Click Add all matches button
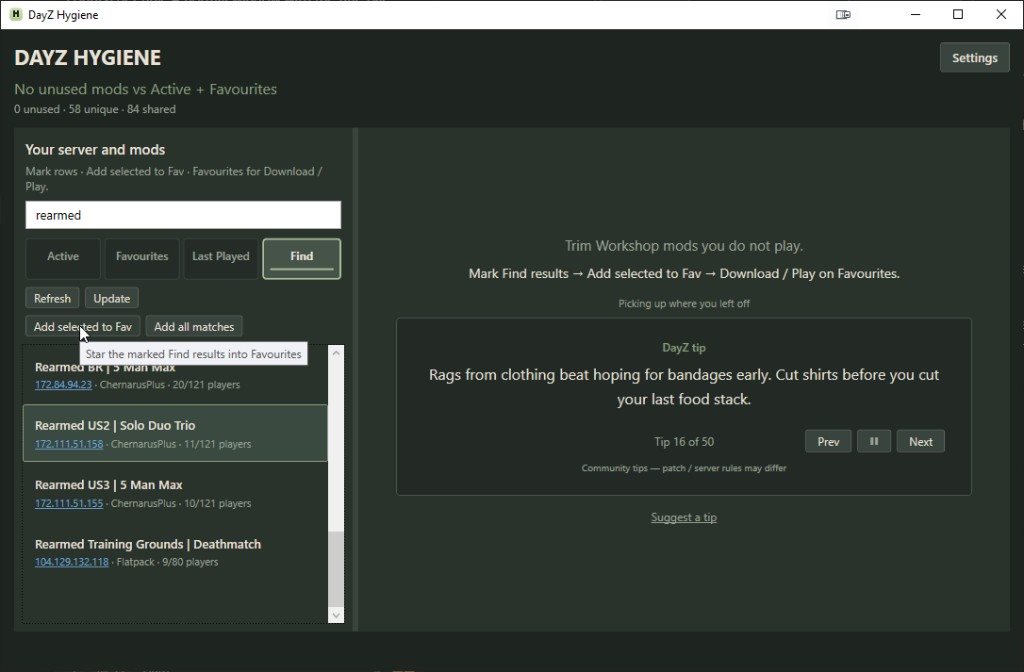This screenshot has width=1024, height=672. coord(194,327)
